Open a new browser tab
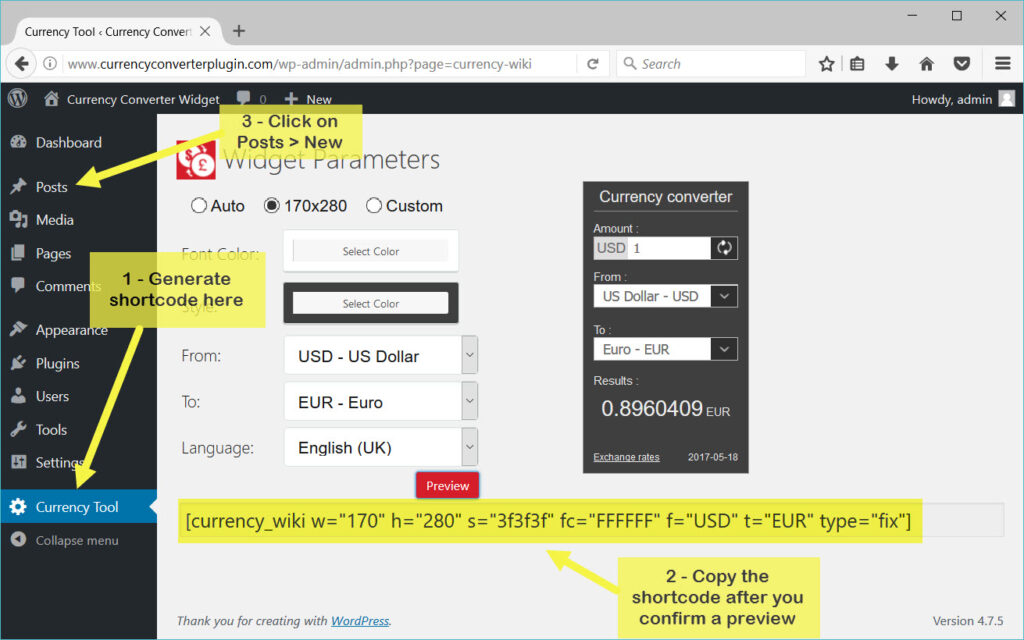1024x640 pixels. tap(239, 31)
